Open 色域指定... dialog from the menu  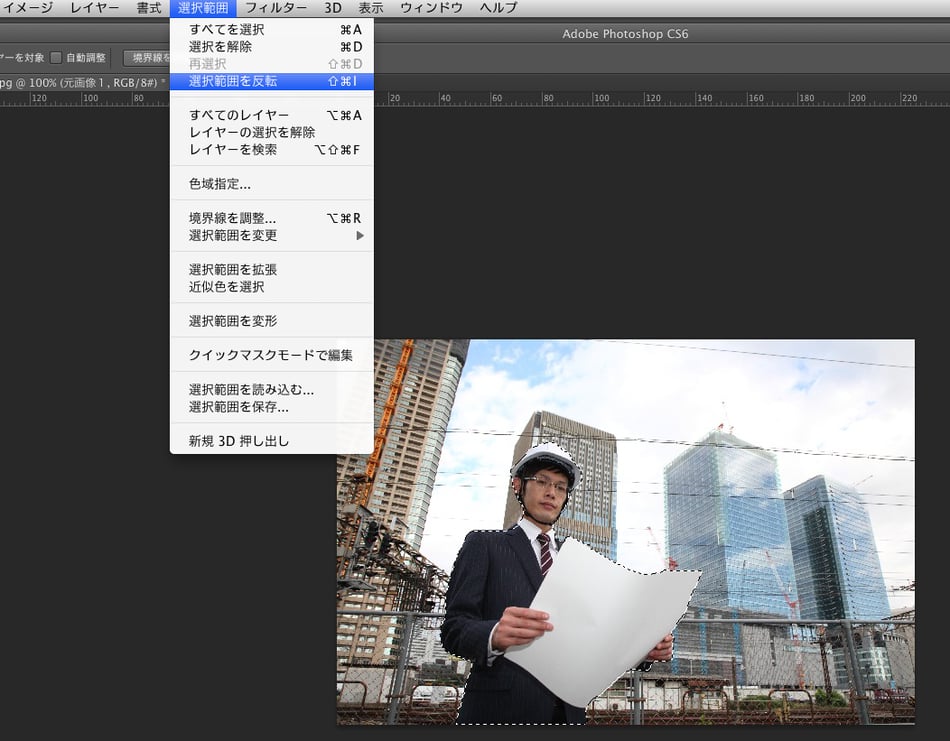(220, 184)
